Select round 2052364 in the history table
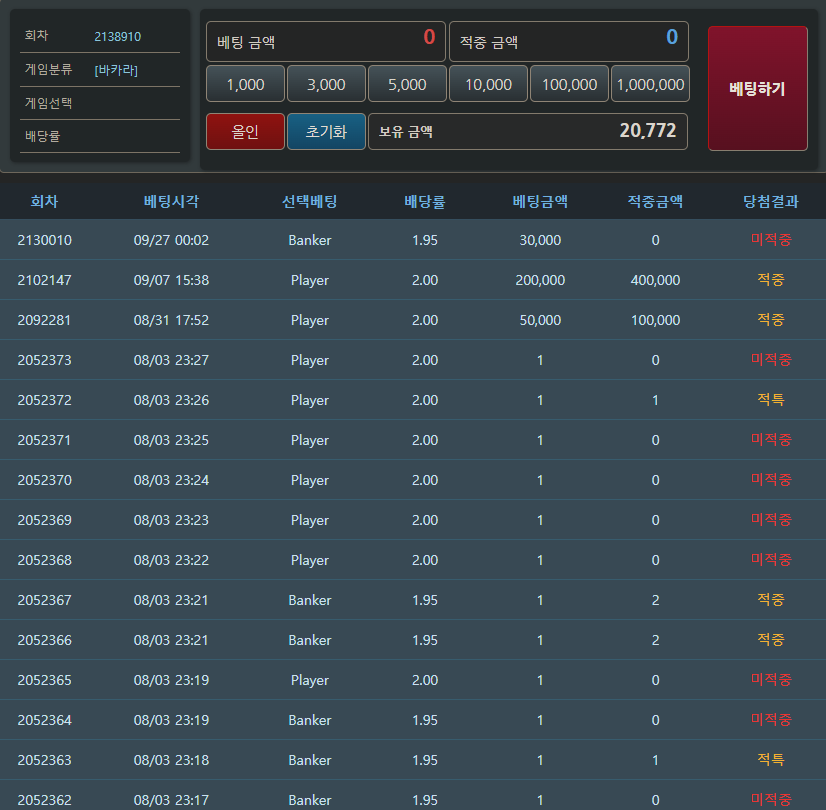 (x=44, y=720)
